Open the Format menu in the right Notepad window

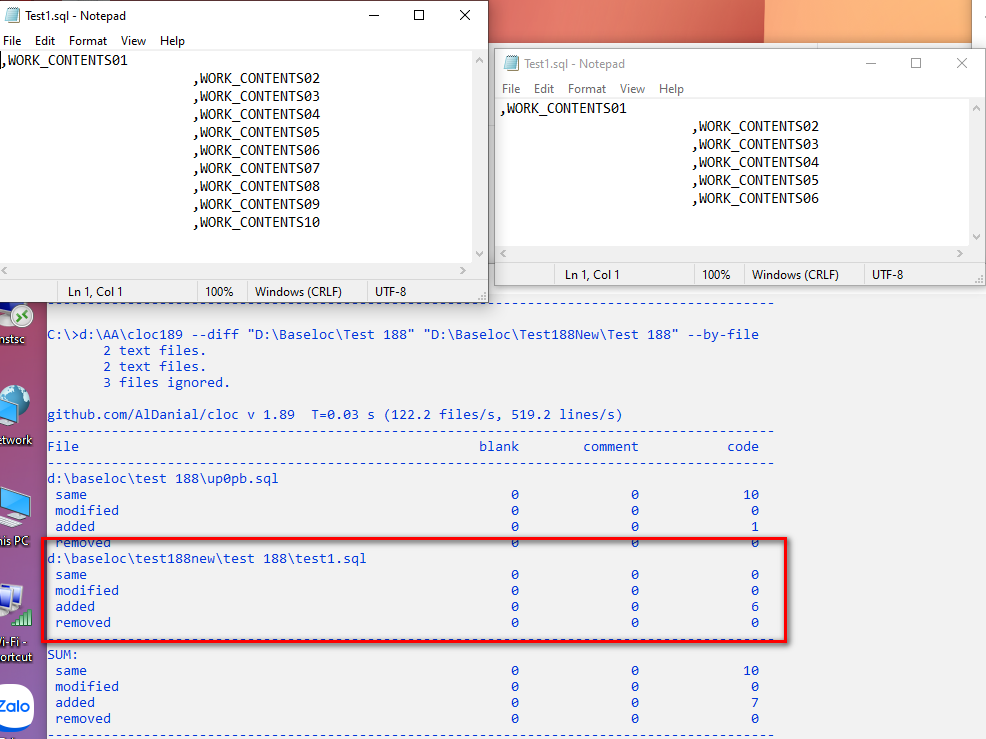point(587,89)
